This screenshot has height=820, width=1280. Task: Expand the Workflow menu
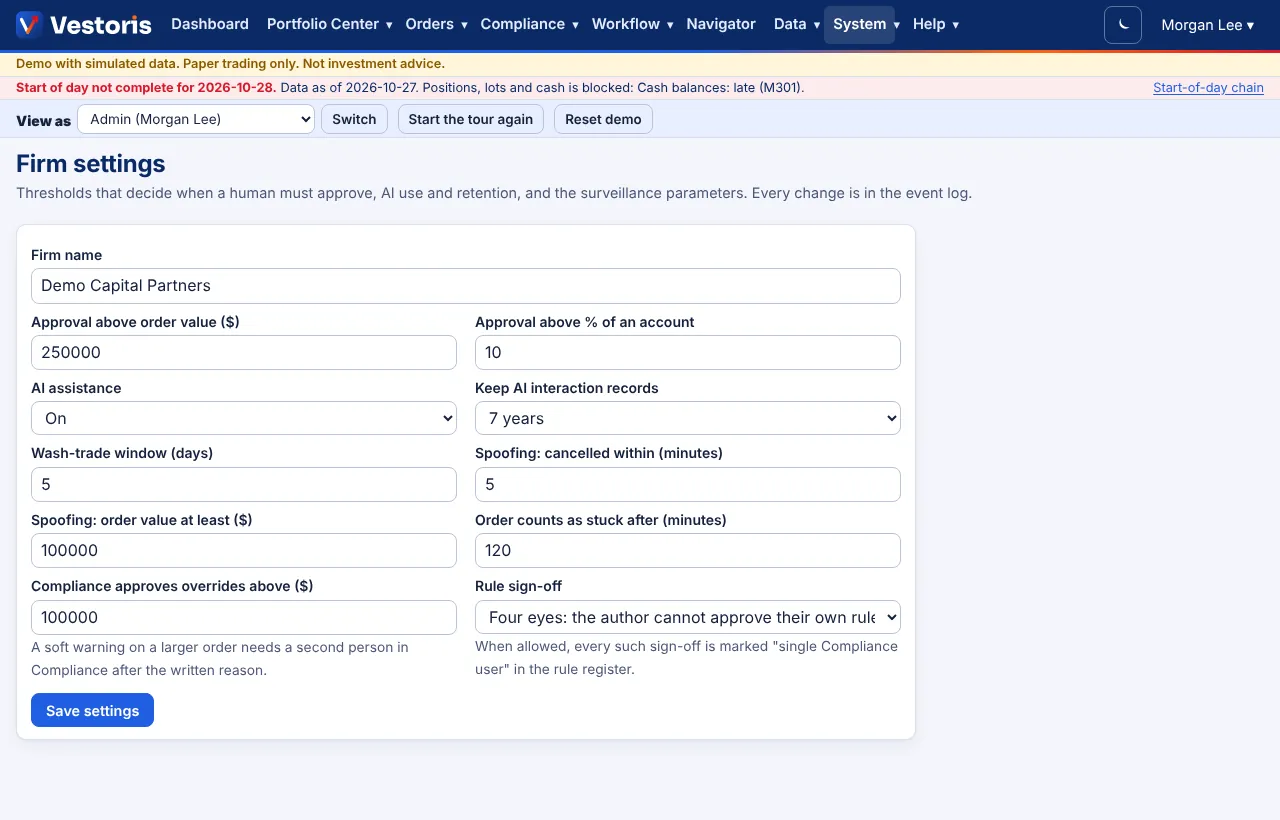(x=632, y=24)
